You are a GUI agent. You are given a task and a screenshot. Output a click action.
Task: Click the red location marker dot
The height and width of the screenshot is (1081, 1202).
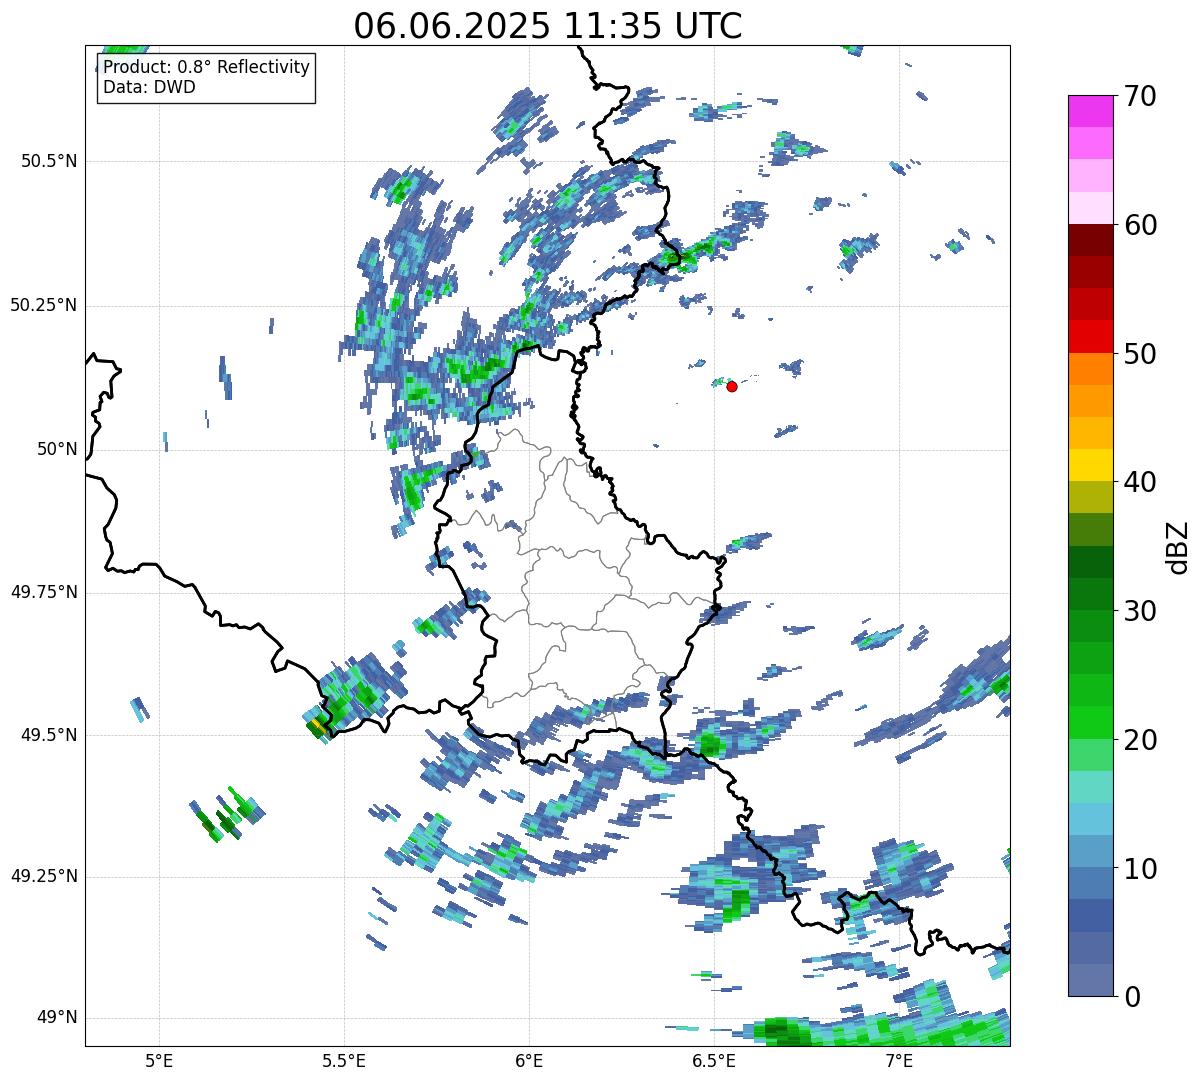click(732, 386)
